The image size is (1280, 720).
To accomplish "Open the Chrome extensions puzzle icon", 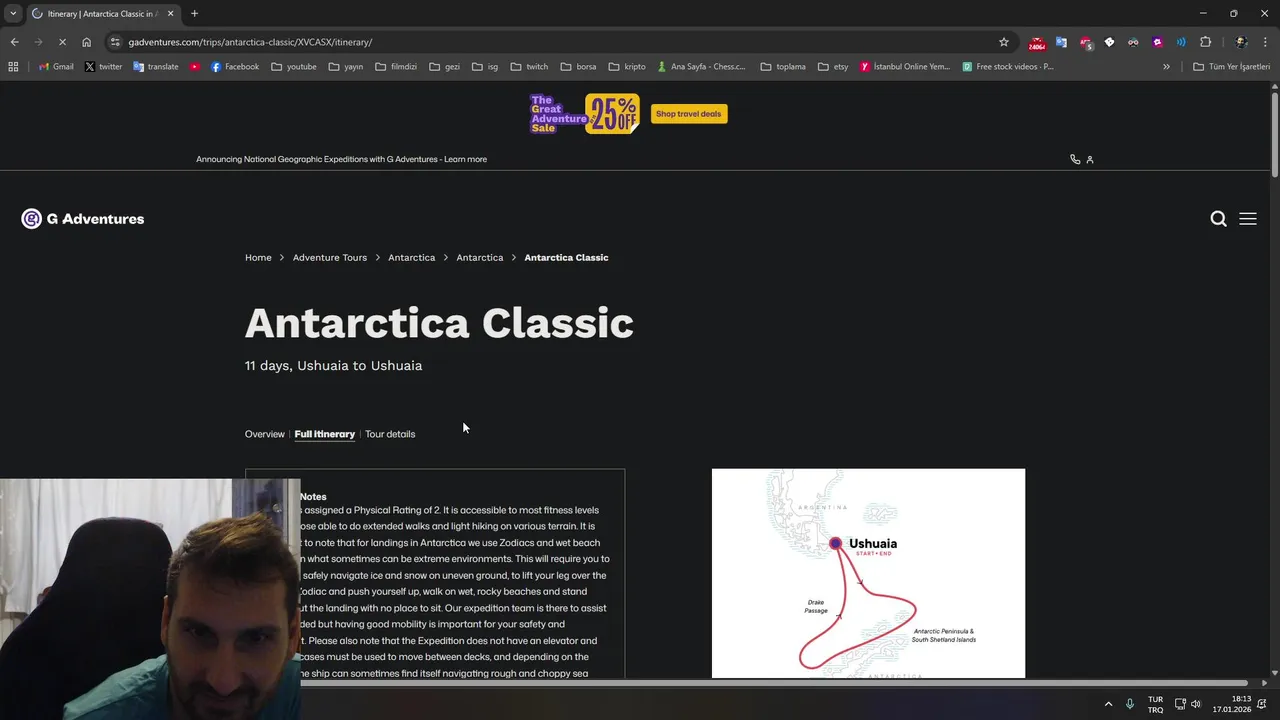I will [x=1205, y=42].
